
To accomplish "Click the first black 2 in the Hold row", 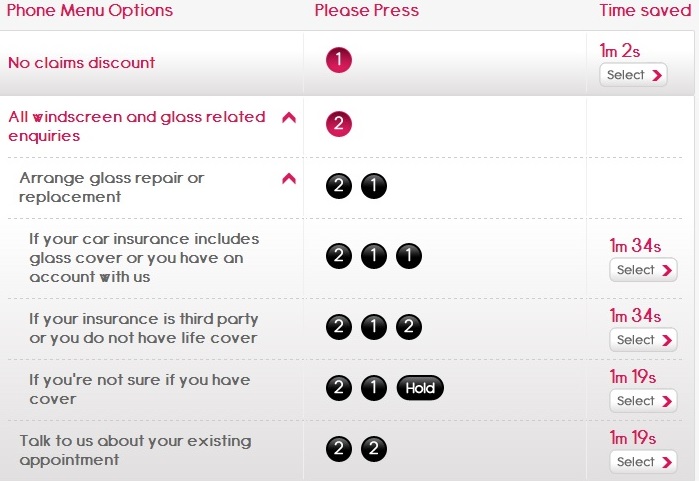I will point(339,388).
